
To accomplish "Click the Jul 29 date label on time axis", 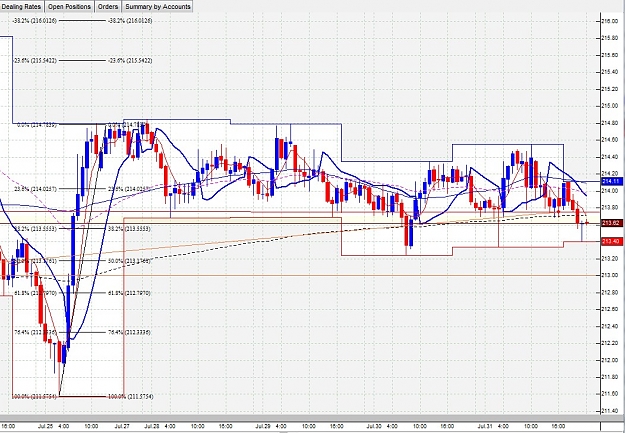I will pyautogui.click(x=263, y=426).
